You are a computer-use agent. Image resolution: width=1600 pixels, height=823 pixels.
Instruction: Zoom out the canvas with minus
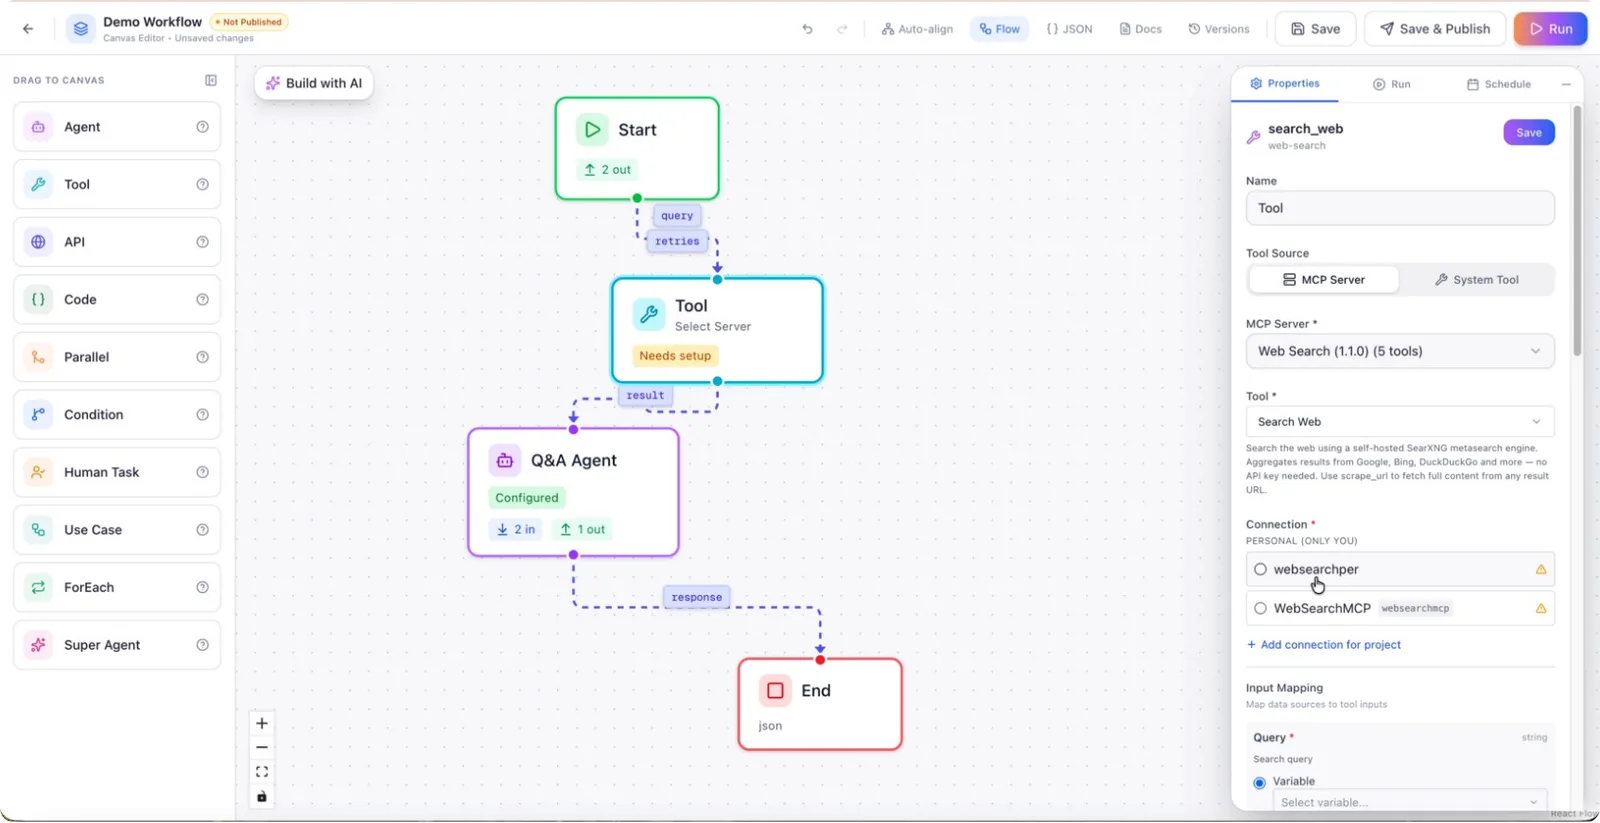262,747
